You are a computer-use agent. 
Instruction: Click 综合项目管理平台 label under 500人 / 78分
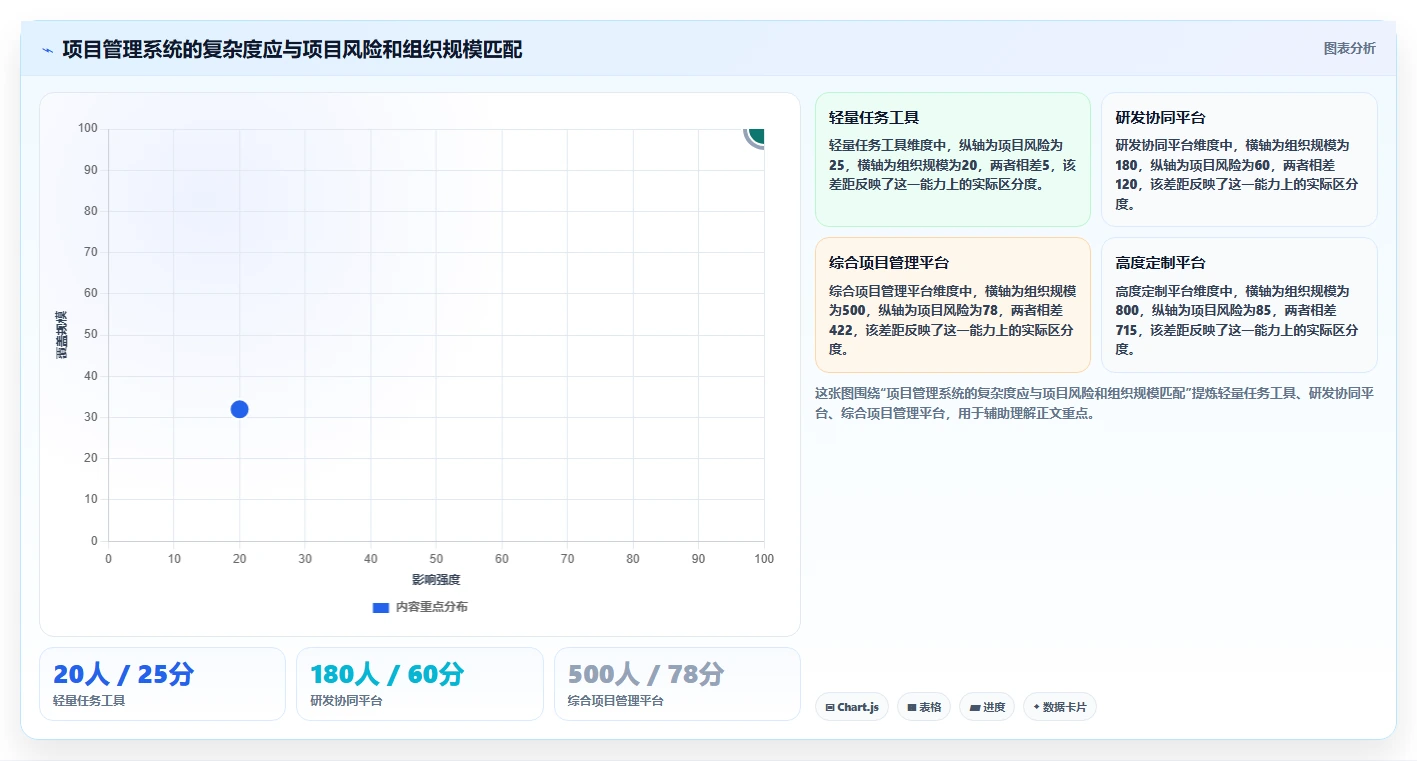pyautogui.click(x=616, y=701)
